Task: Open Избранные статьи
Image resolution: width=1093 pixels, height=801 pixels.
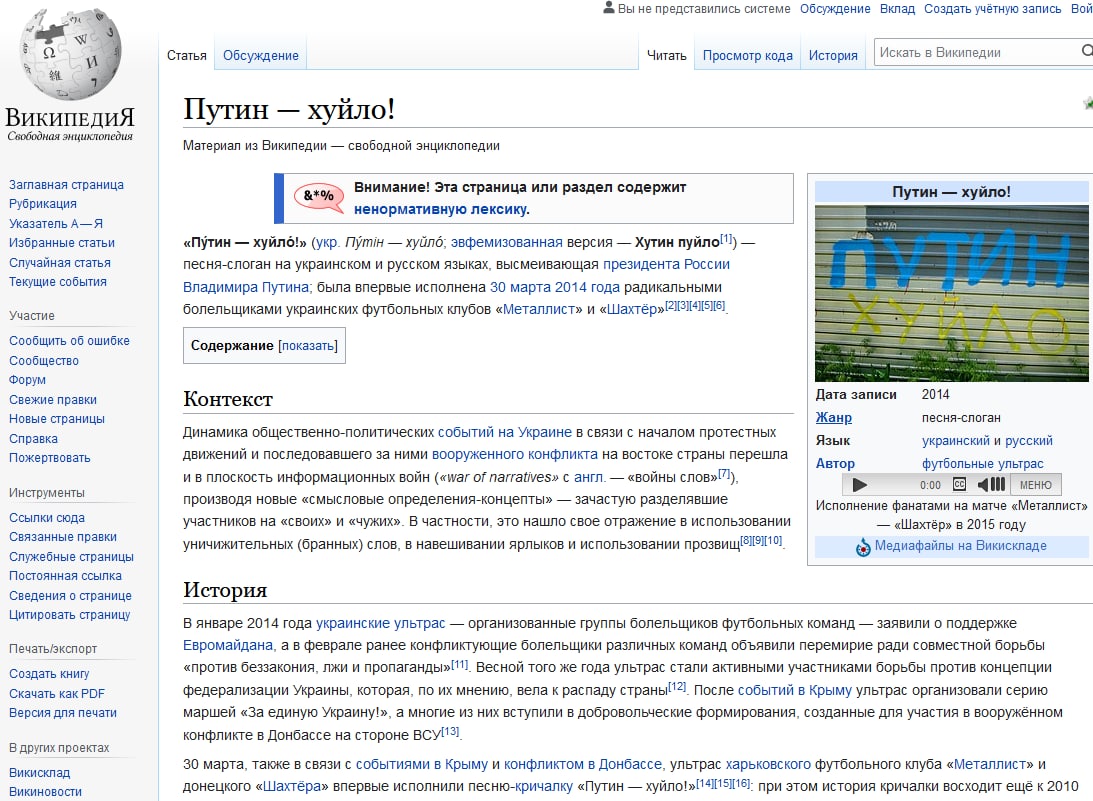Action: pyautogui.click(x=62, y=243)
